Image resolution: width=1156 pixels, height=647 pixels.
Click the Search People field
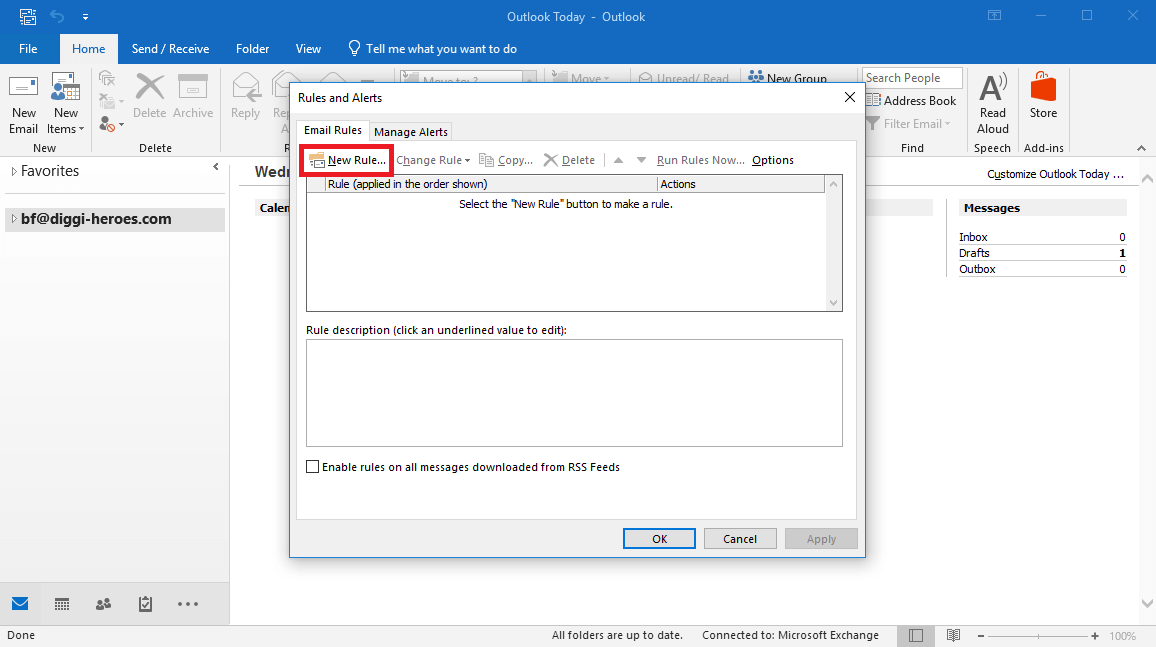pyautogui.click(x=911, y=77)
